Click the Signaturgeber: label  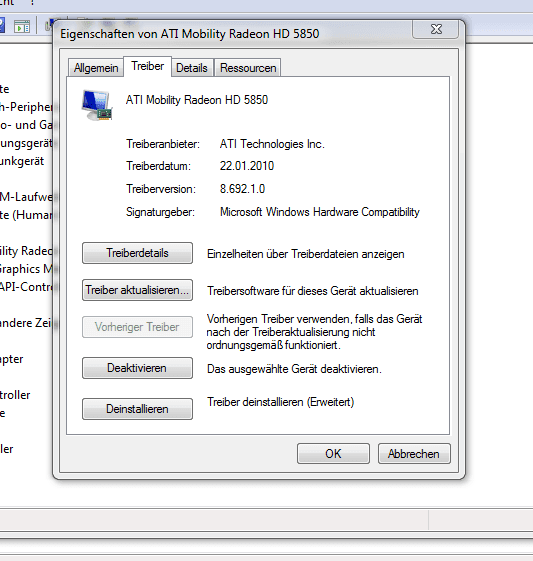(x=160, y=212)
